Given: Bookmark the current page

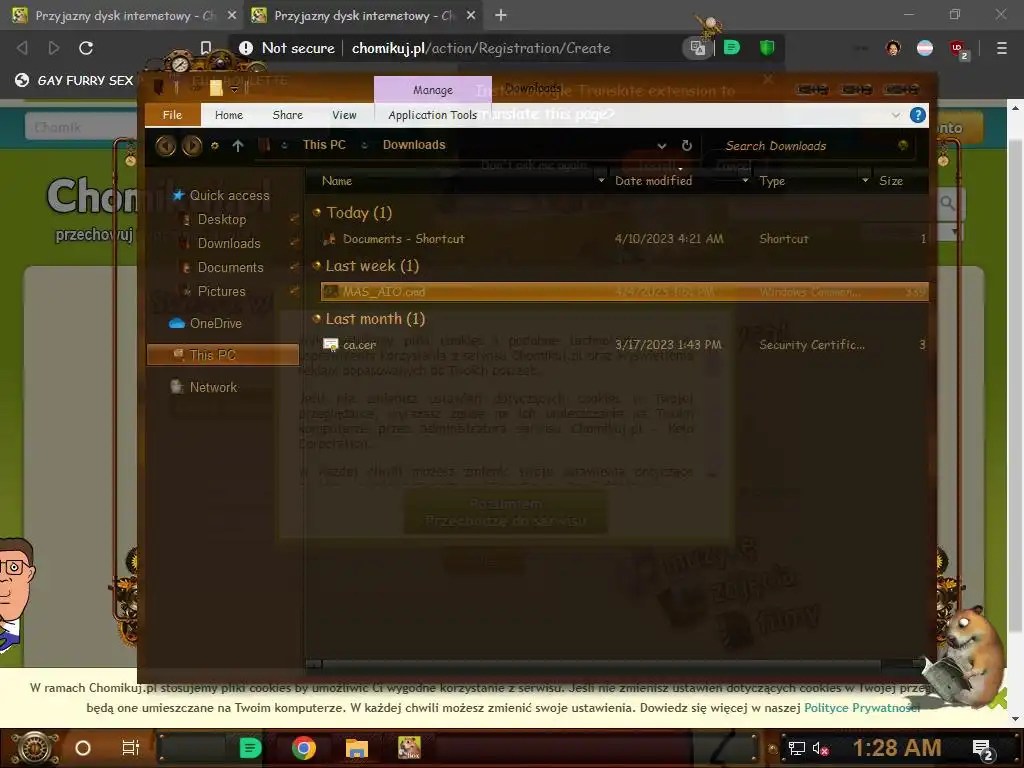Looking at the screenshot, I should coord(206,48).
